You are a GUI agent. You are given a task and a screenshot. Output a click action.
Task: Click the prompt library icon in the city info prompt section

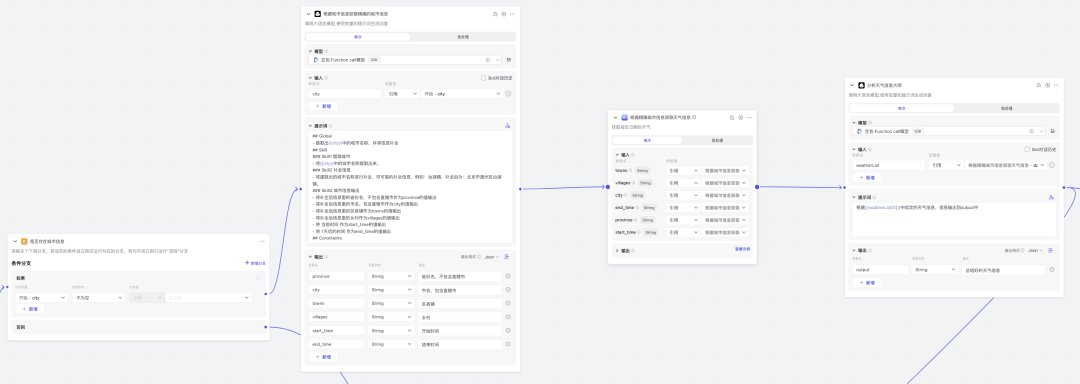tap(508, 126)
